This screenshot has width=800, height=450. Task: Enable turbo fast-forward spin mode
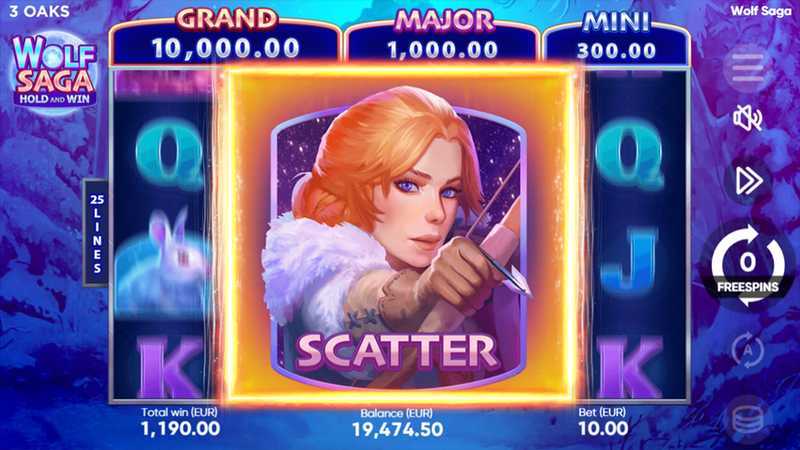pos(748,180)
